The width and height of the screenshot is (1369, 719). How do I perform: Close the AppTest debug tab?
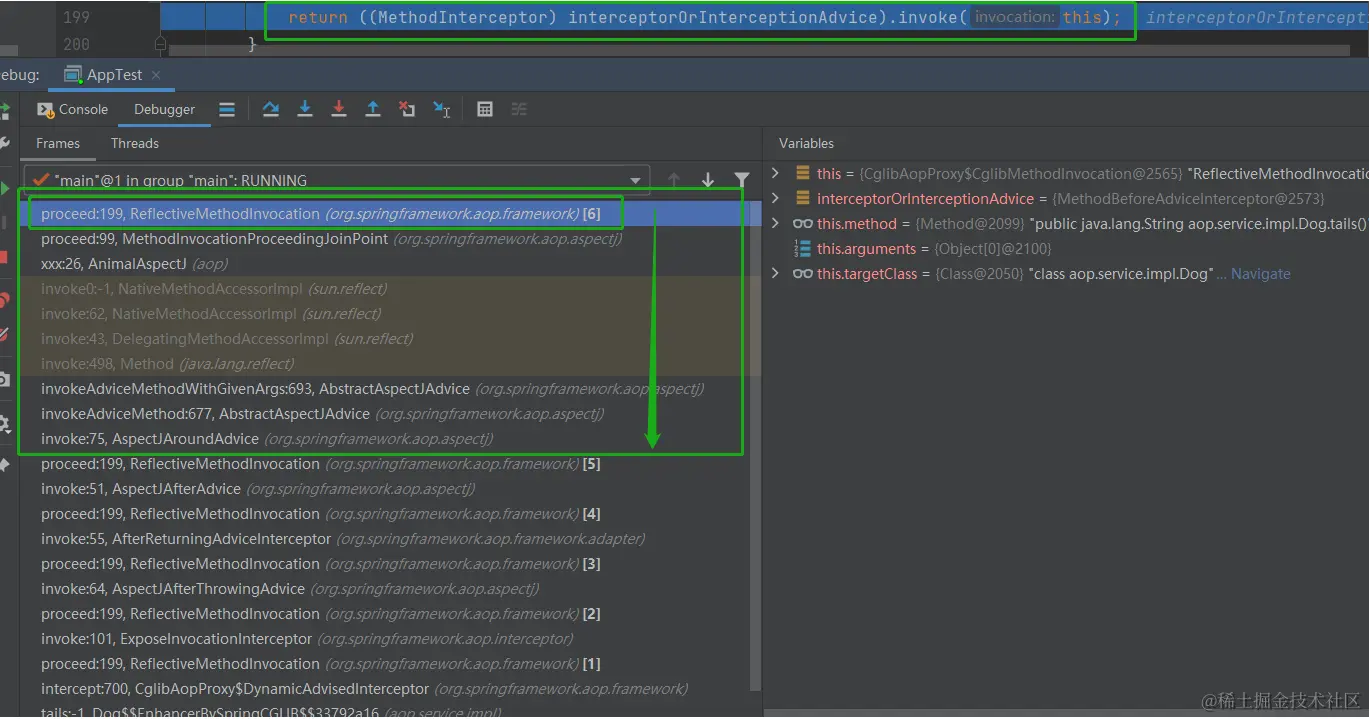pyautogui.click(x=157, y=75)
